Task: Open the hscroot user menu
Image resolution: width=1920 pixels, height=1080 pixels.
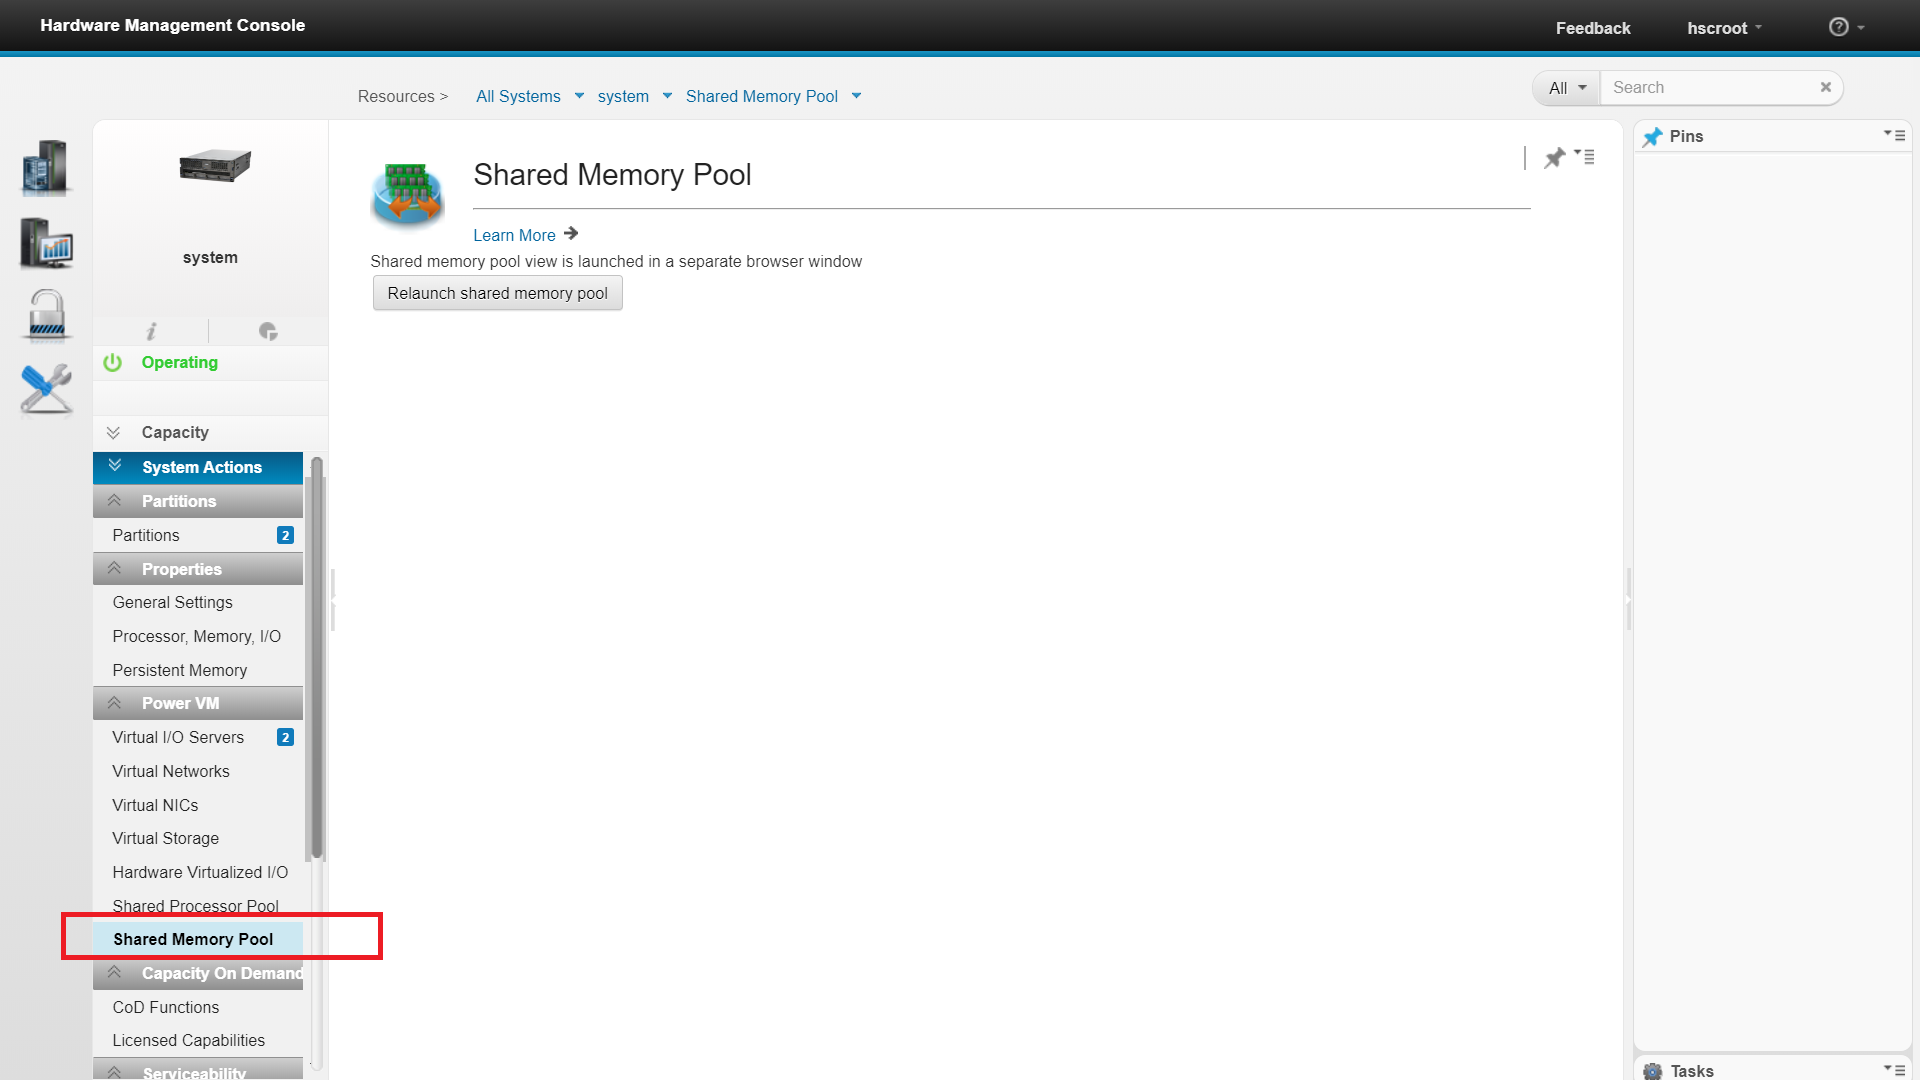Action: point(1724,28)
